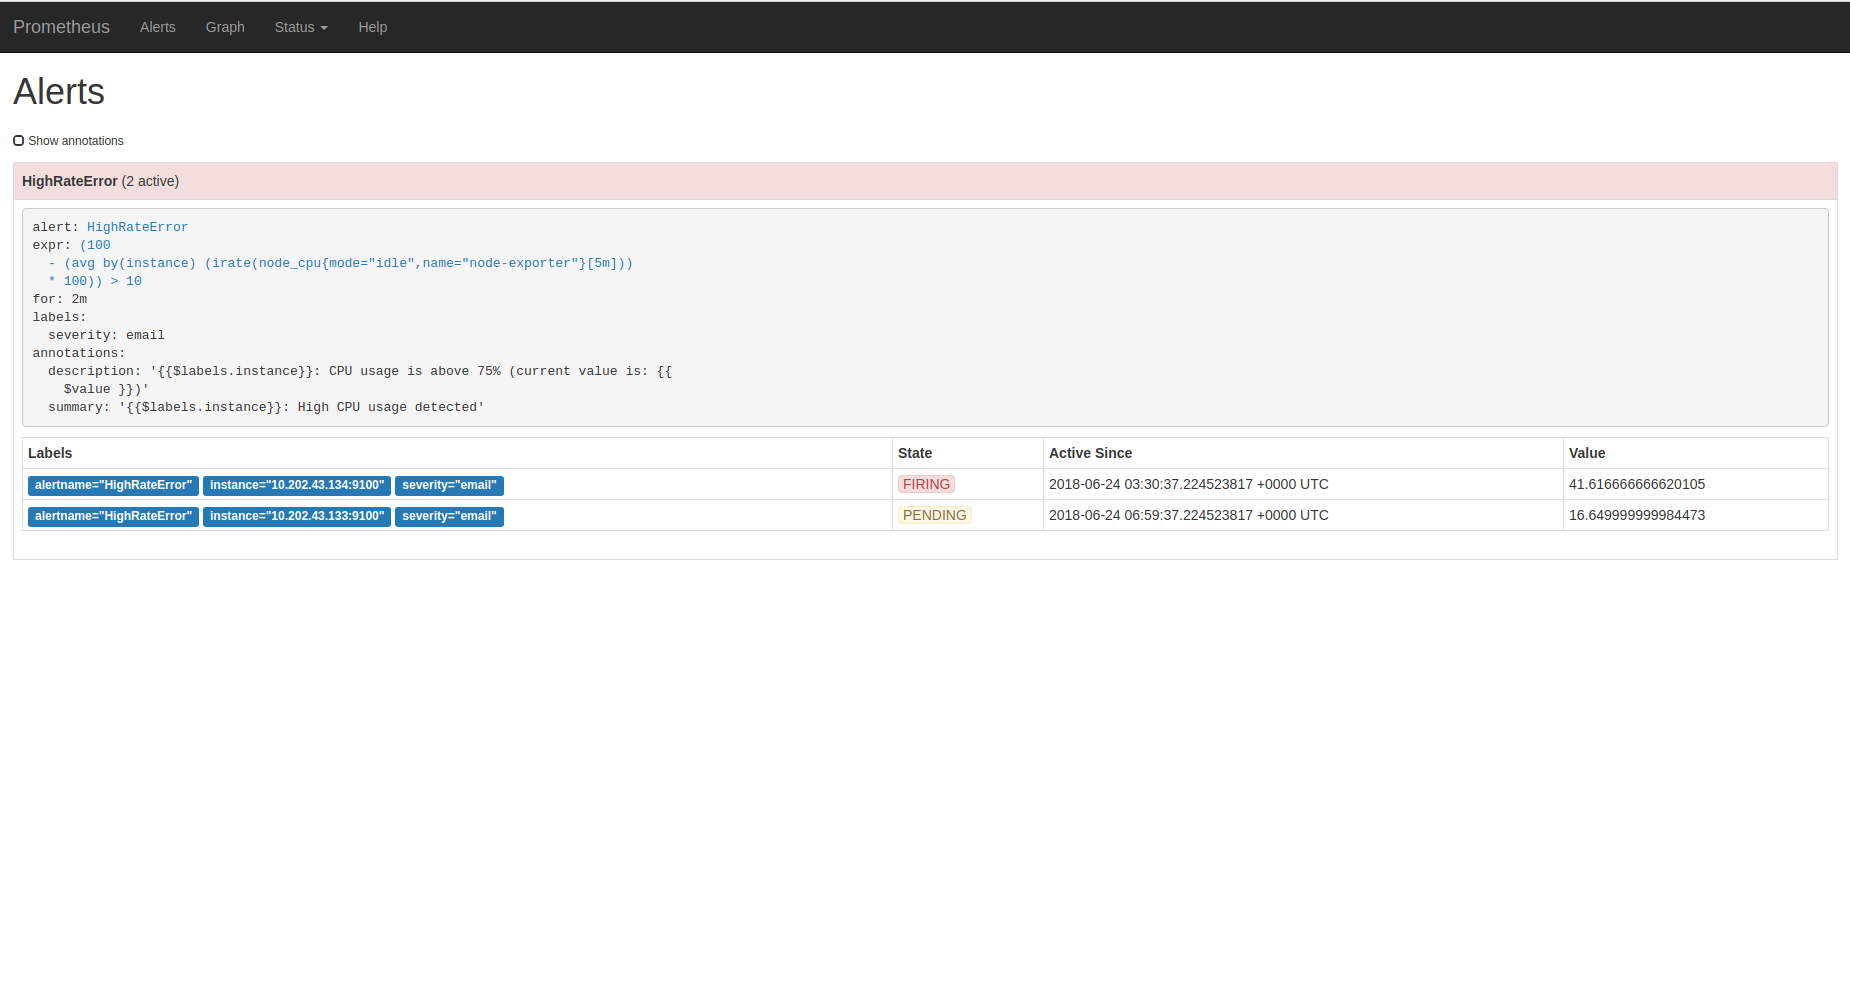Collapse the HighRateError (2 active) alert group
Viewport: 1850px width, 991px height.
coord(100,181)
